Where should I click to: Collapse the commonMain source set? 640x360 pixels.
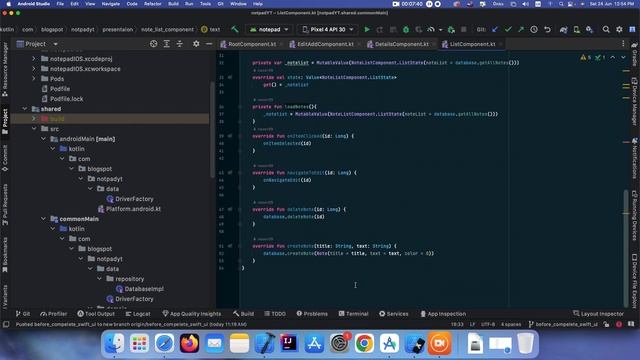[x=43, y=219]
